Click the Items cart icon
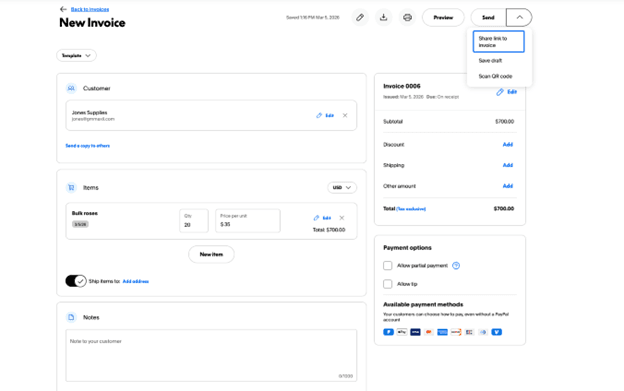The height and width of the screenshot is (391, 624). point(71,187)
